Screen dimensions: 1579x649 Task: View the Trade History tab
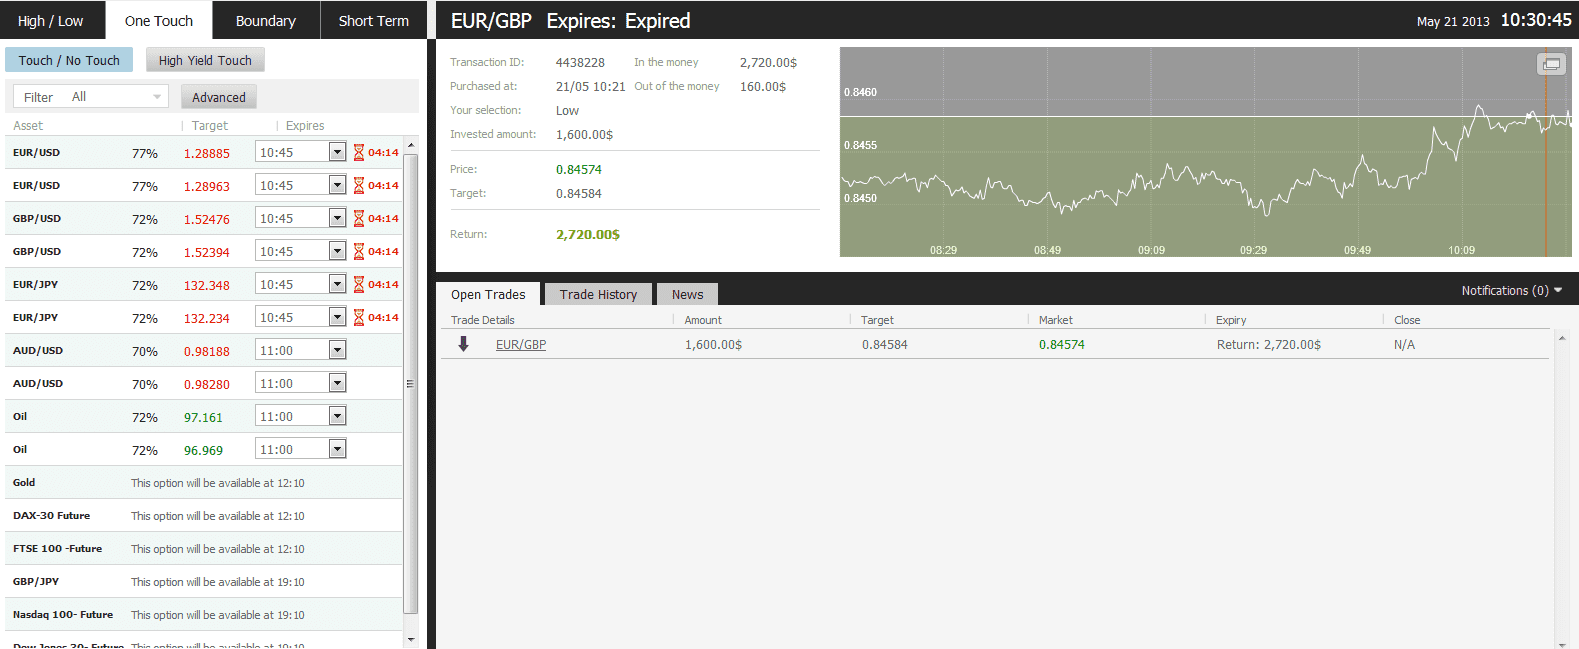click(598, 294)
